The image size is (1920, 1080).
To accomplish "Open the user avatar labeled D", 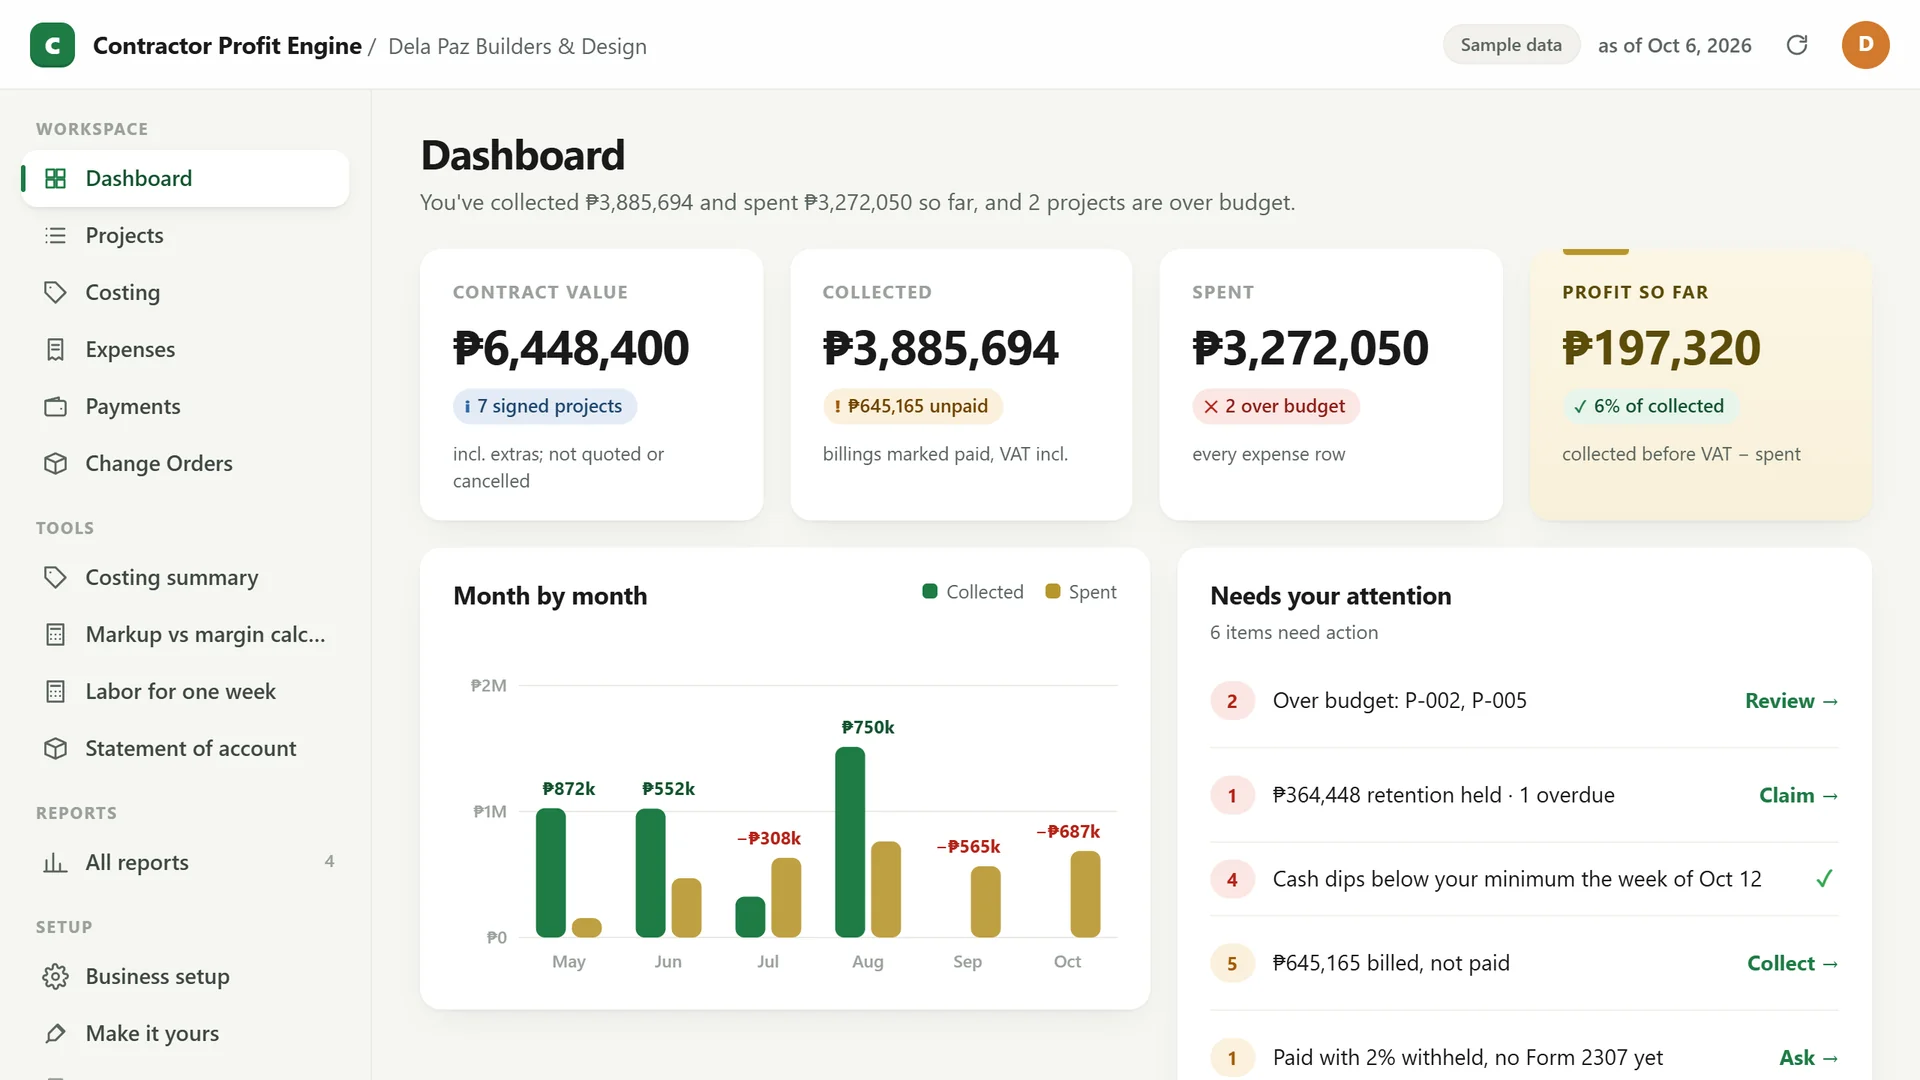I will tap(1865, 45).
